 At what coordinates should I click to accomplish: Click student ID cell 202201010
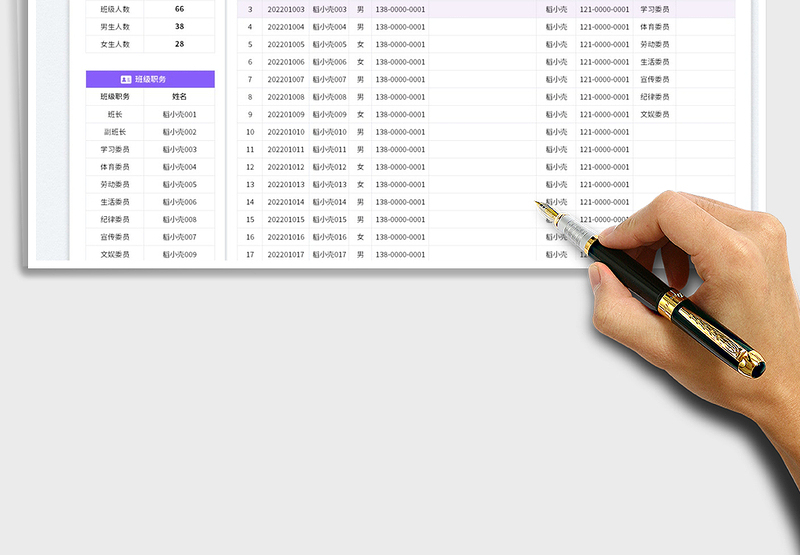point(286,132)
